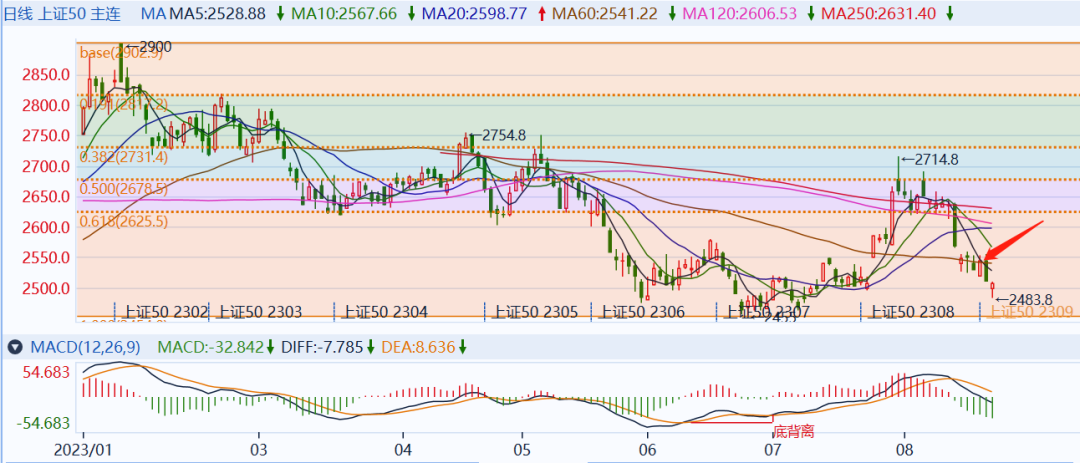Image resolution: width=1080 pixels, height=463 pixels.
Task: Select the 上证50 2308 contract label
Action: click(910, 312)
